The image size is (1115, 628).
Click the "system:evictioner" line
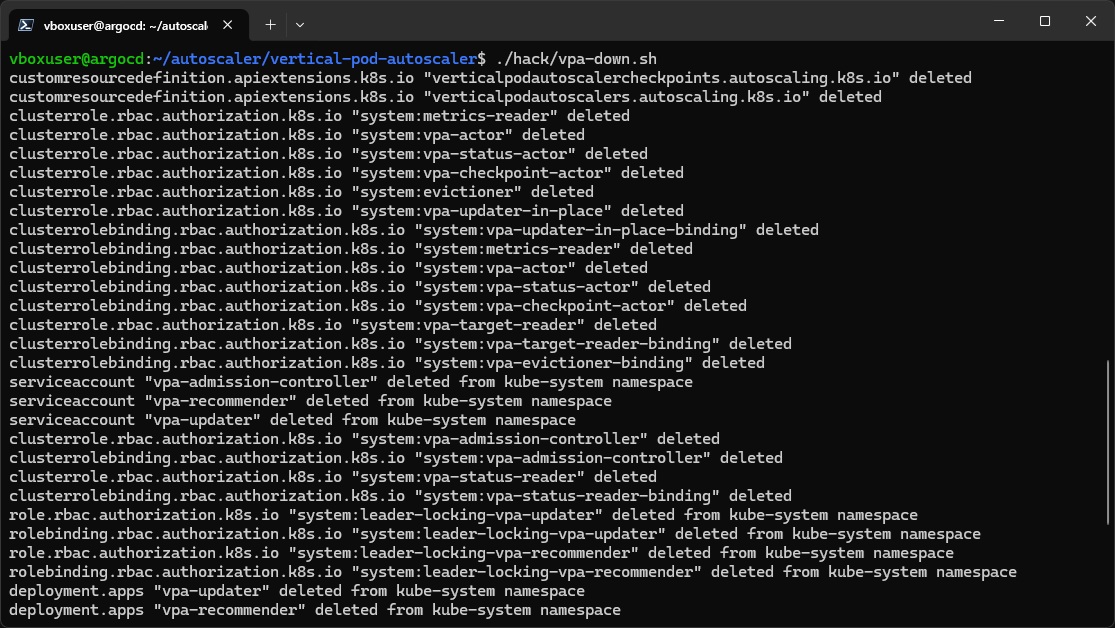click(x=302, y=192)
